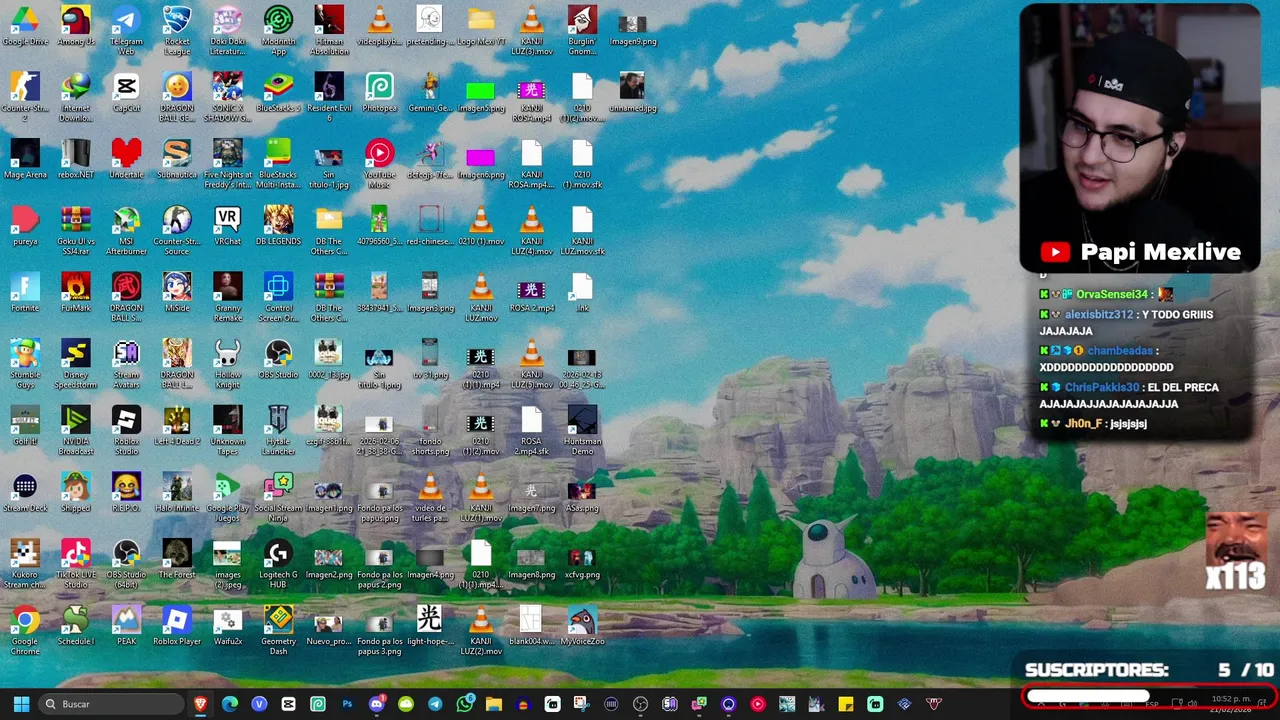Screen dimensions: 1280x720
Task: Open the Stumble Guys desktop shortcut
Action: [x=25, y=364]
